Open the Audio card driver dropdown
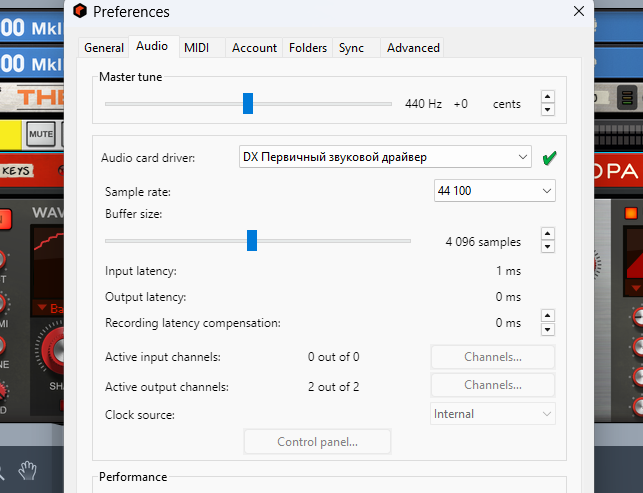Image resolution: width=643 pixels, height=493 pixels. (386, 157)
